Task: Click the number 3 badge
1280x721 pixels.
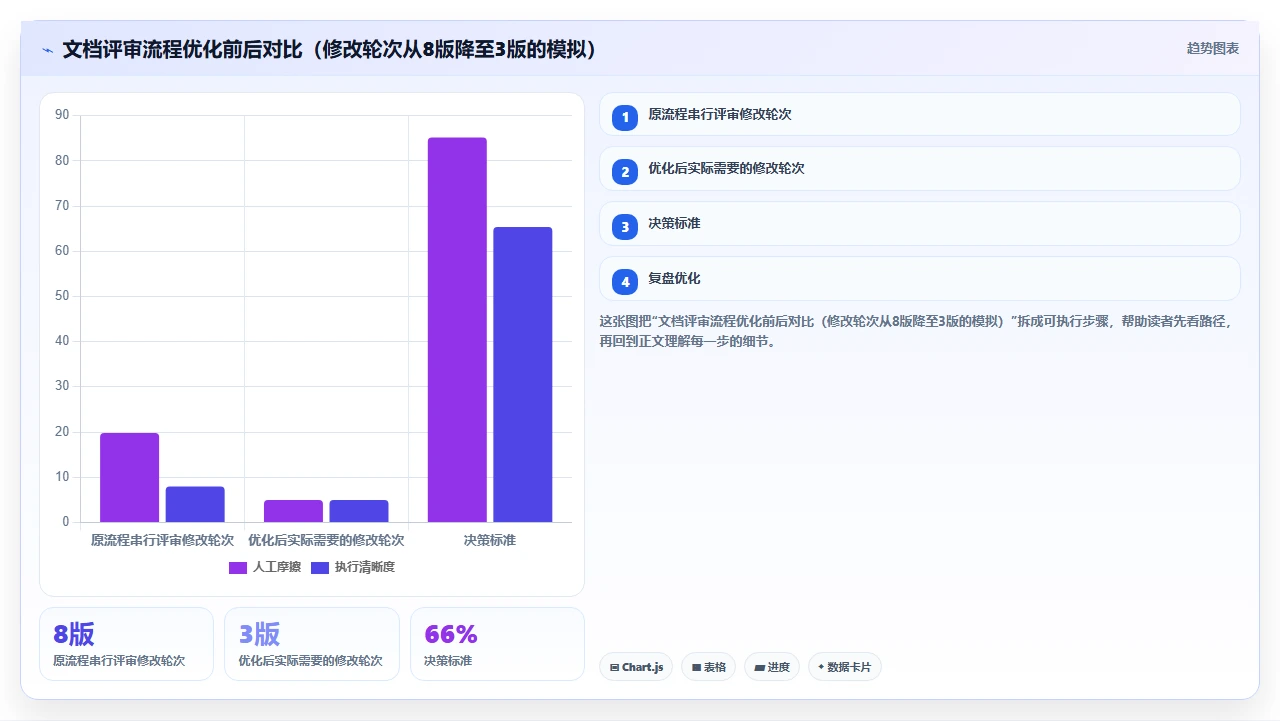Action: tap(625, 226)
